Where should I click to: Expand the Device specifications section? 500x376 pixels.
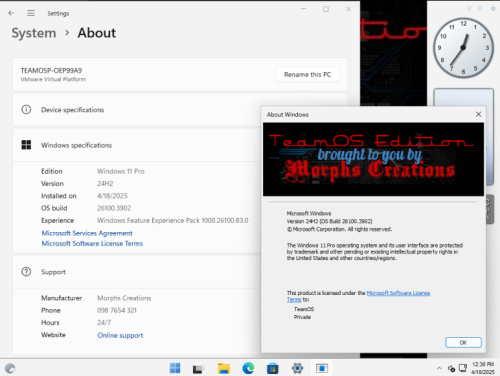click(137, 110)
